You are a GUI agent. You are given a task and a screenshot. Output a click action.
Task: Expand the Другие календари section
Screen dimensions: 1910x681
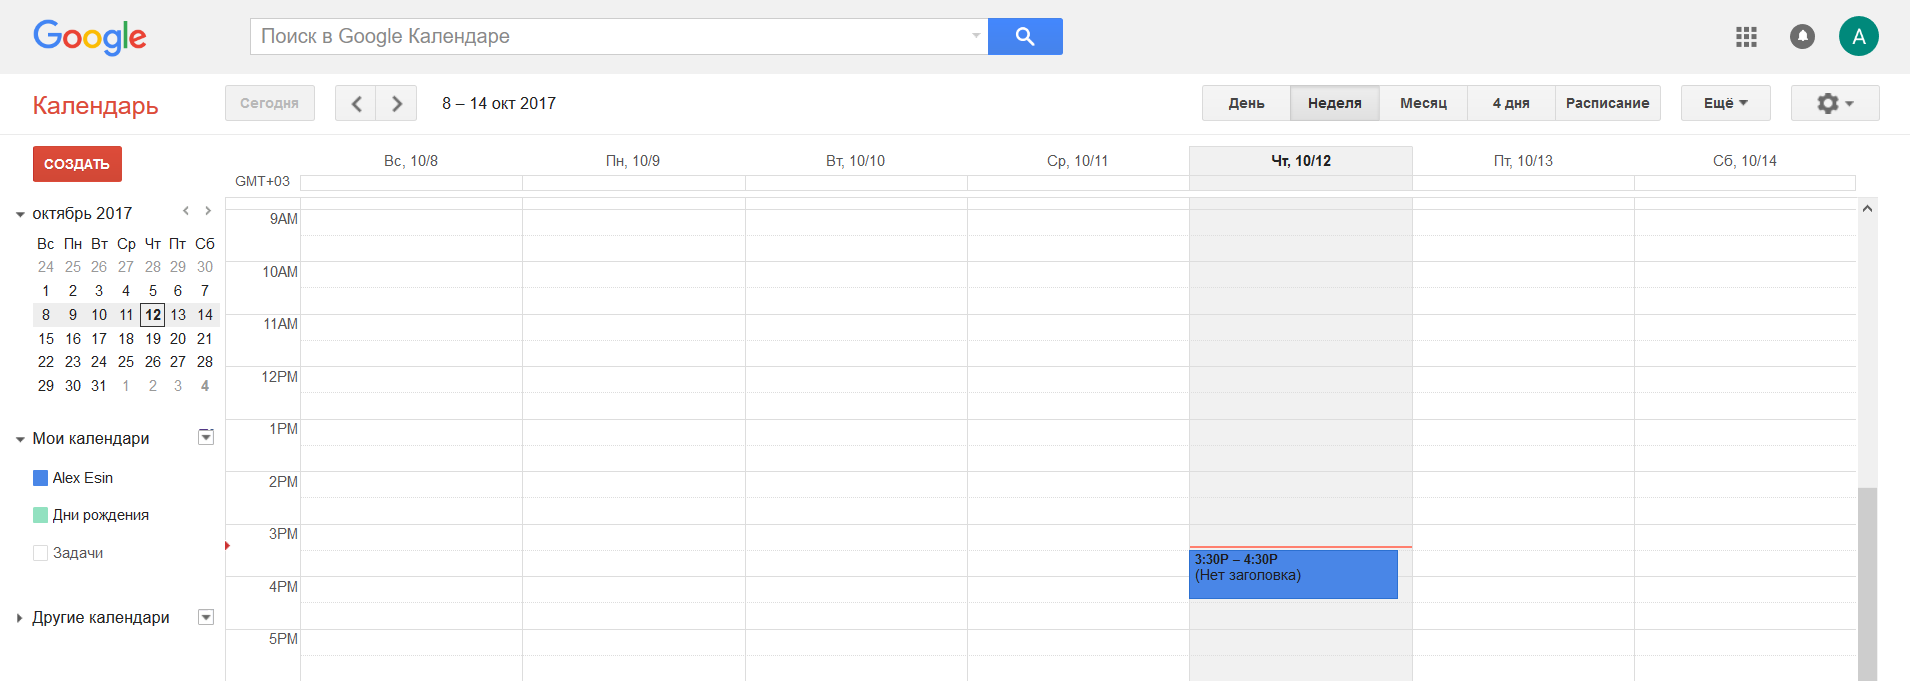[x=20, y=618]
